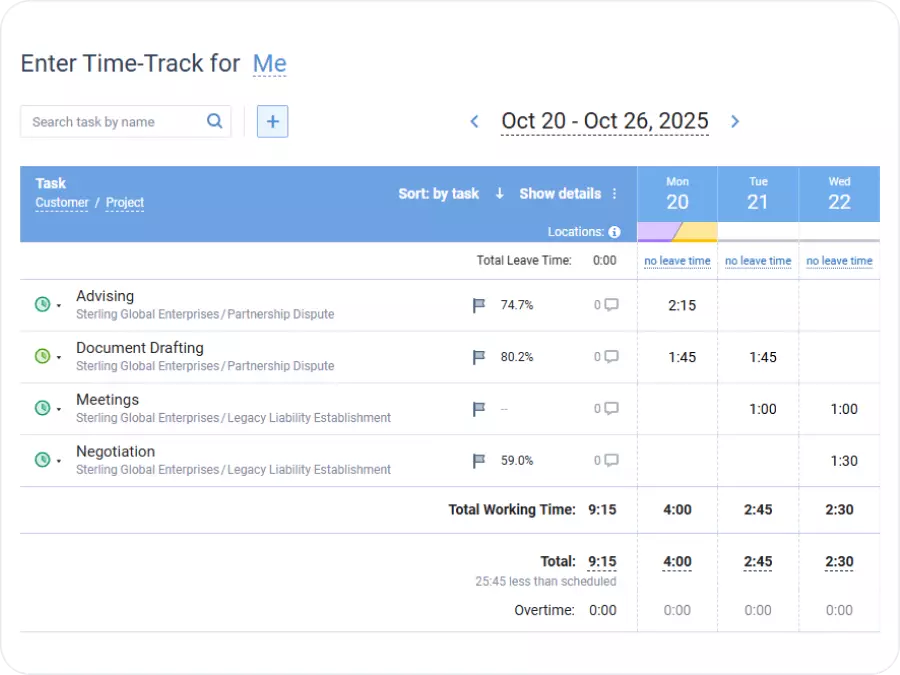The width and height of the screenshot is (900, 675).
Task: Select the Sort: by task option
Action: (x=438, y=194)
